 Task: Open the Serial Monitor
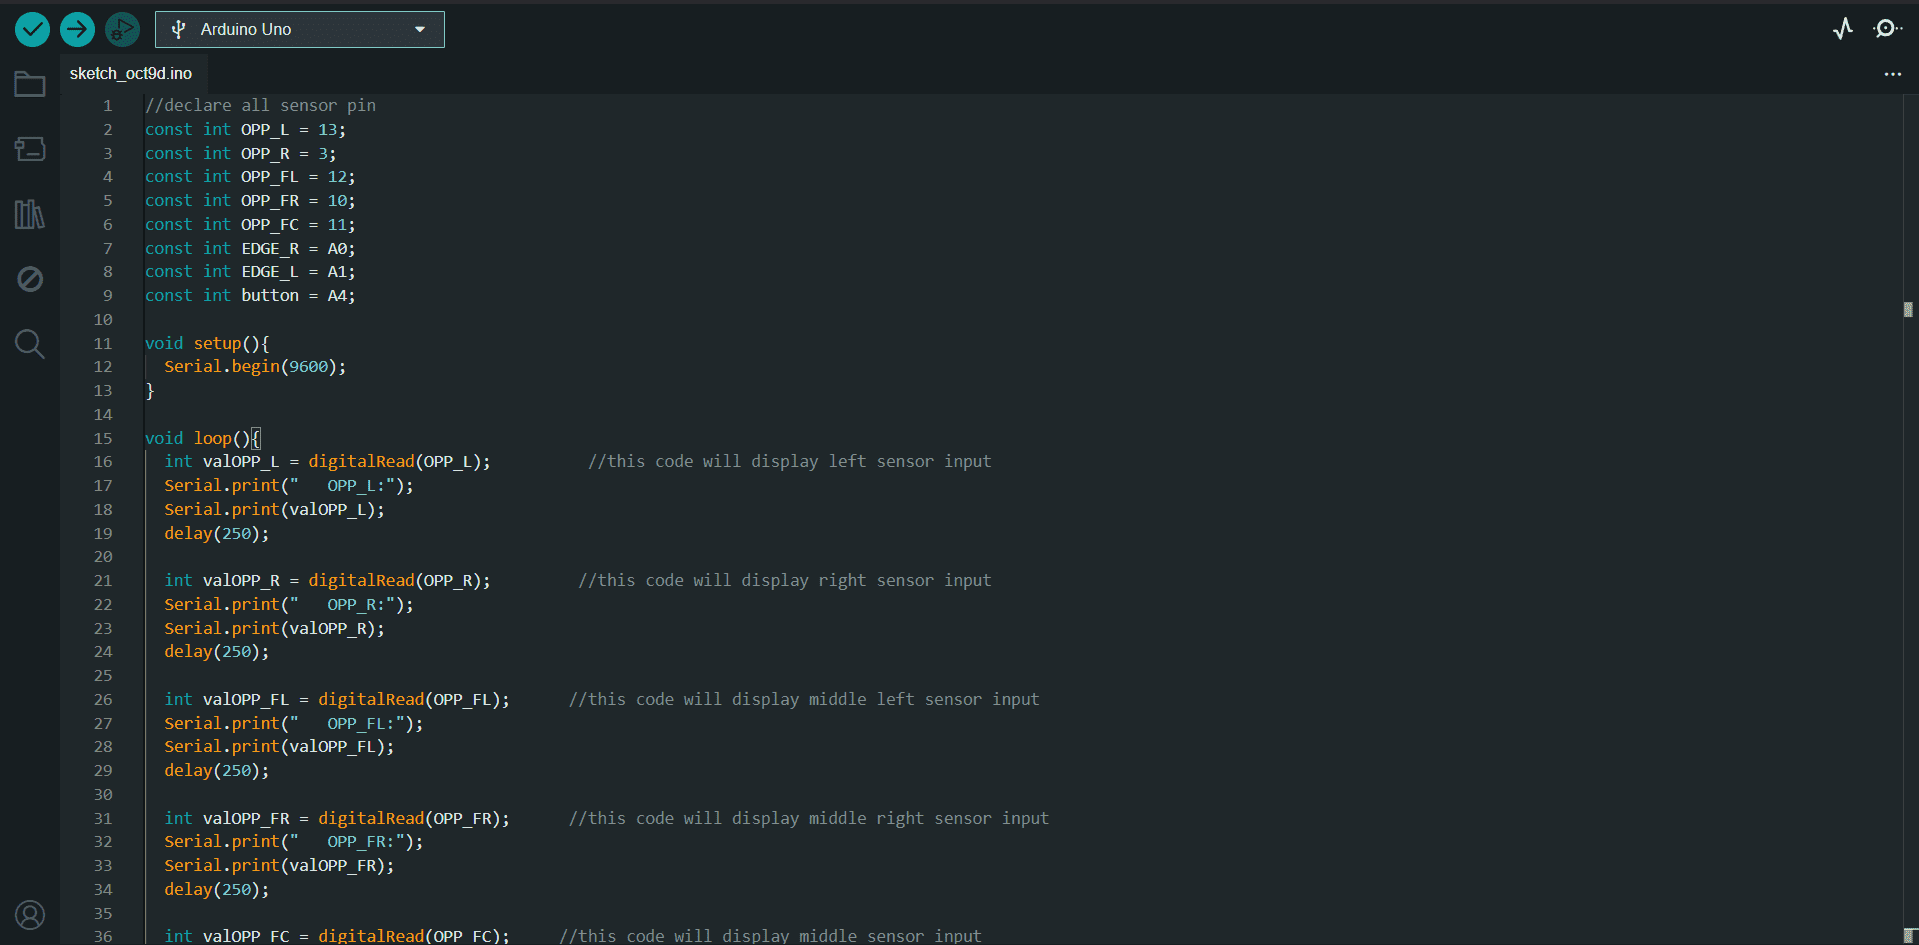1887,29
